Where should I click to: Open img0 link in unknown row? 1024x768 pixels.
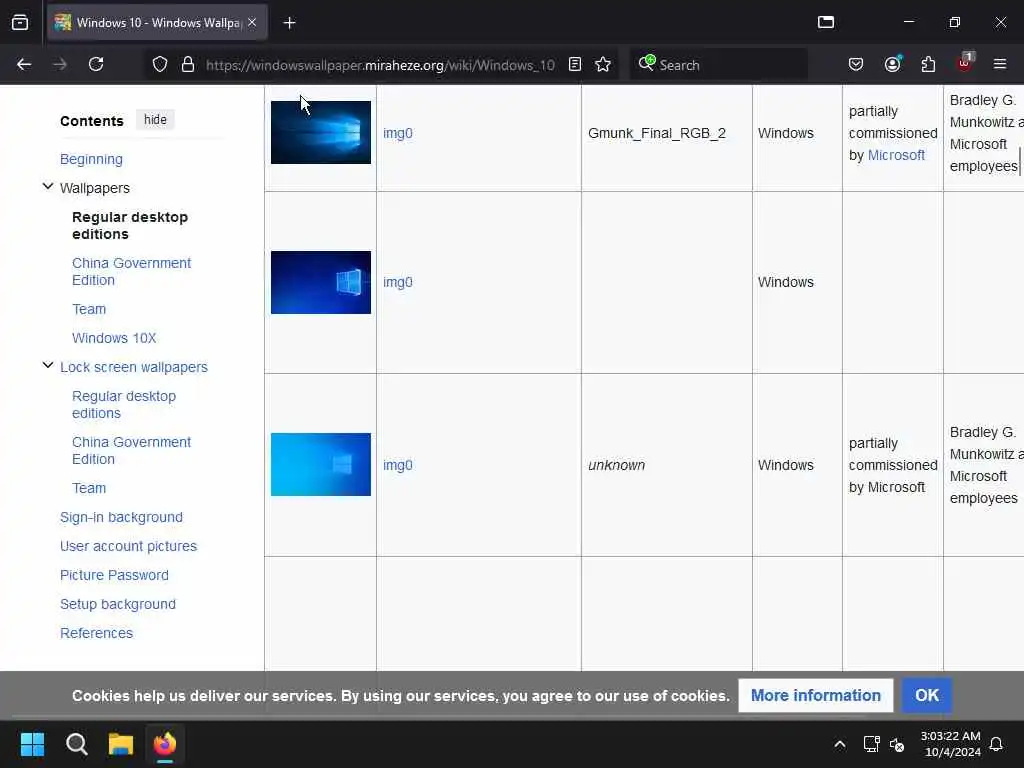tap(398, 465)
